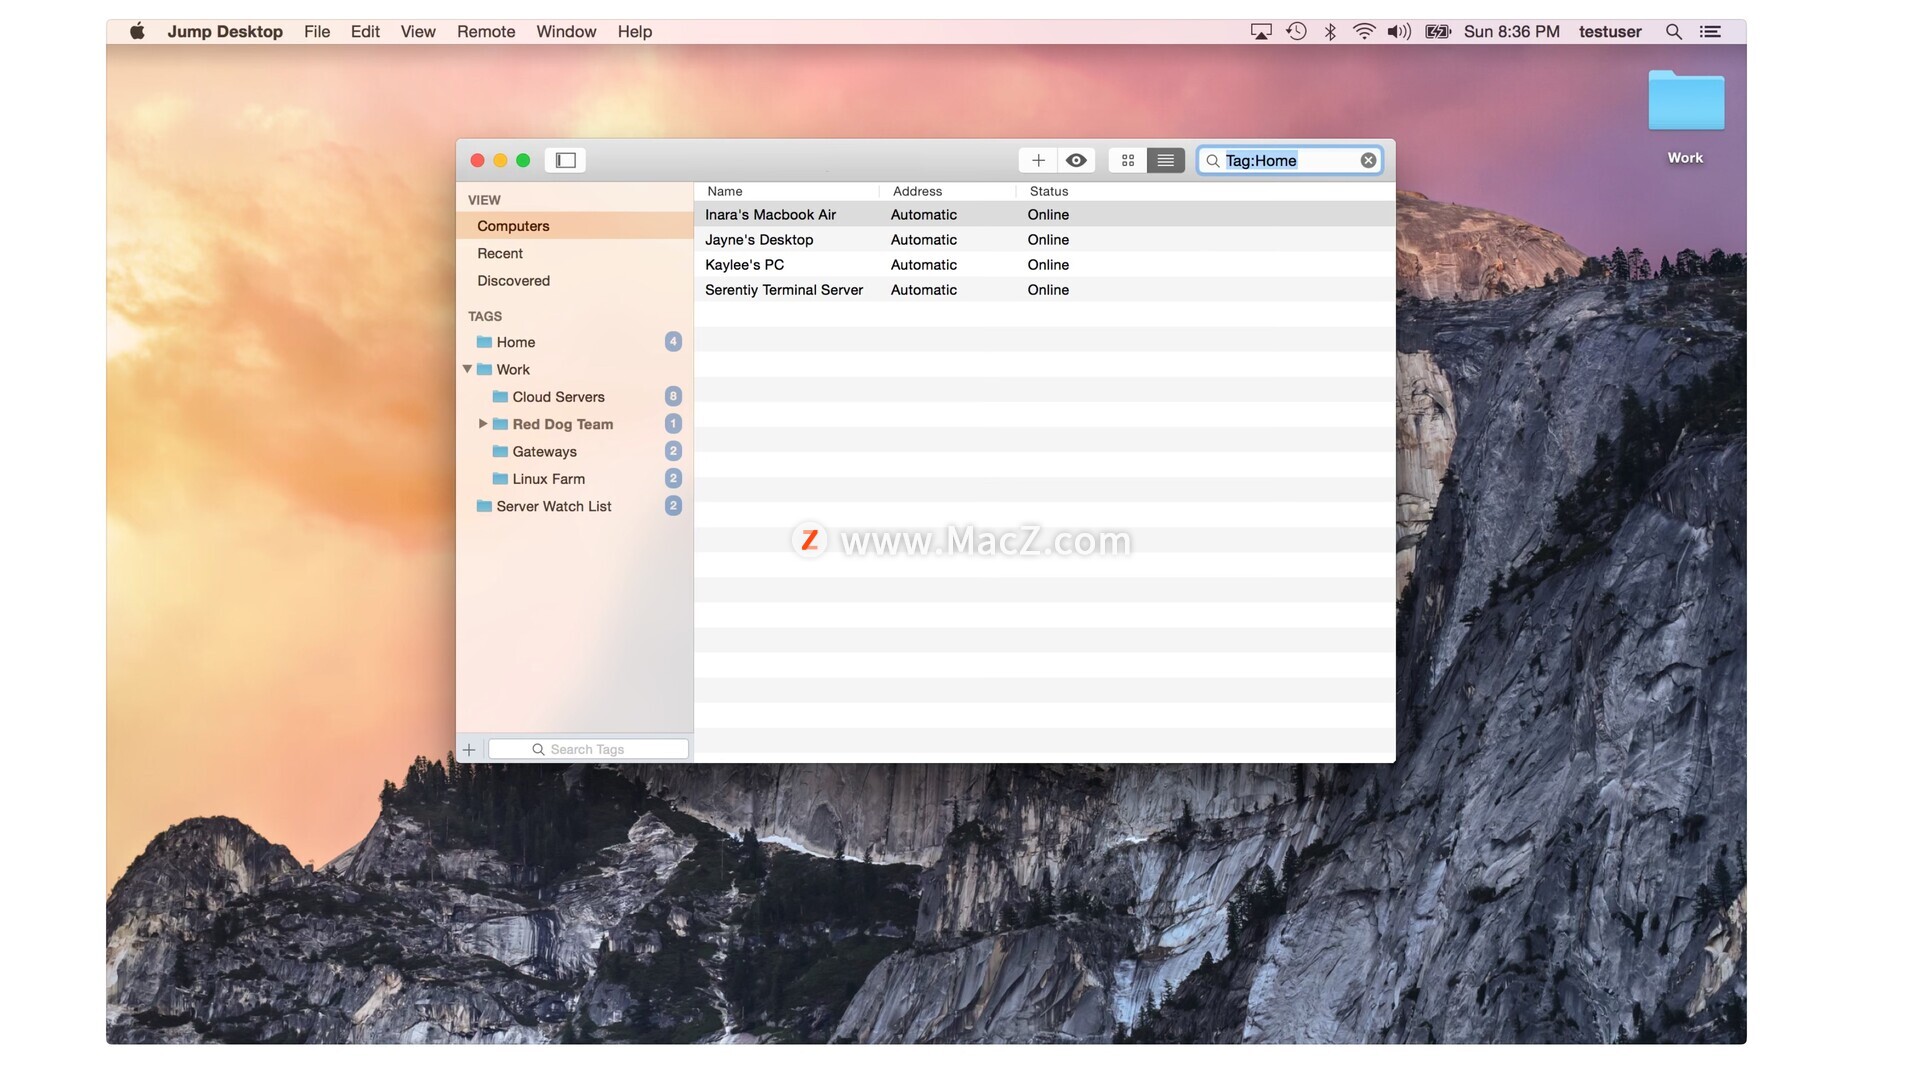Screen dimensions: 1920x1080
Task: Click Automatic address of Jayne's Desktop
Action: tap(924, 240)
